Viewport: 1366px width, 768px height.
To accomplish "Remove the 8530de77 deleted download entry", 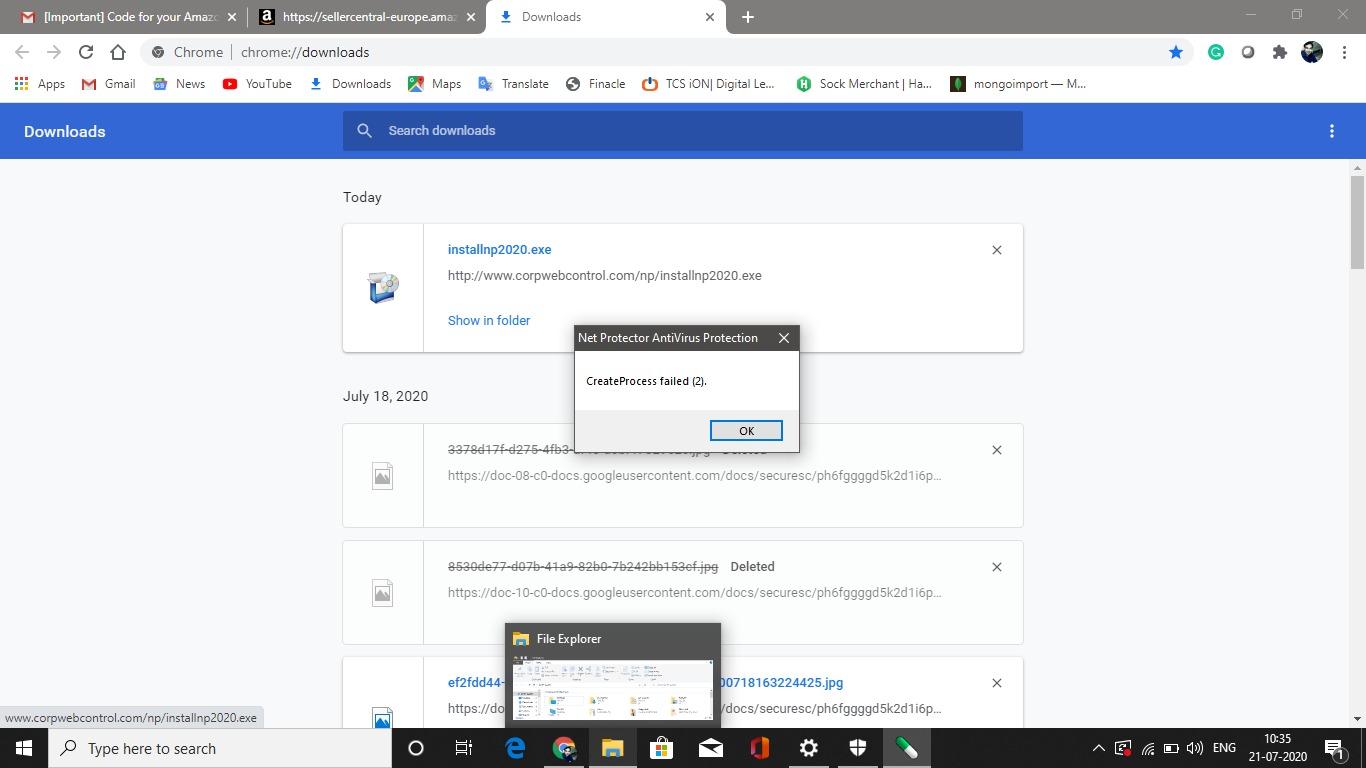I will pos(996,567).
